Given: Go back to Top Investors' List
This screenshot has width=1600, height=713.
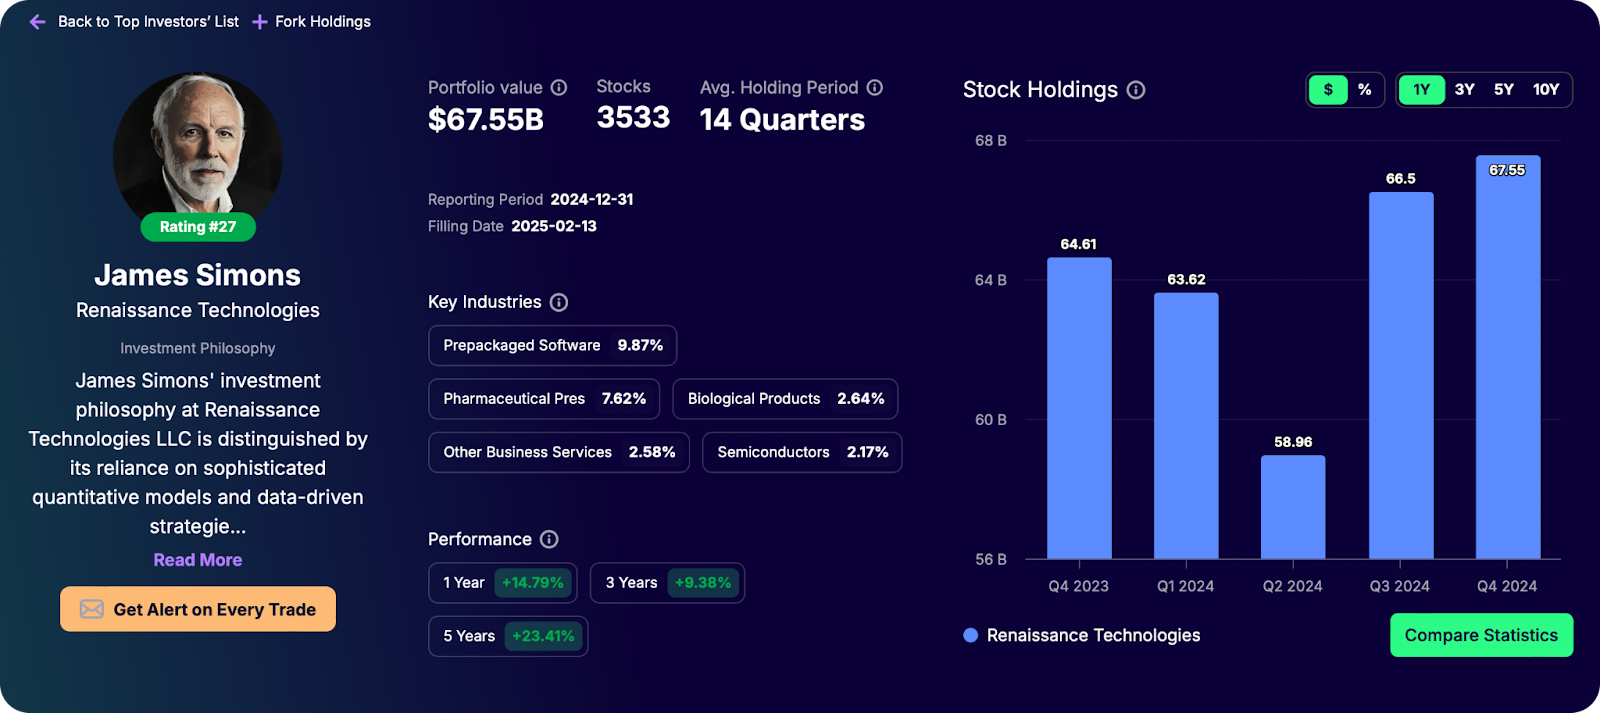Looking at the screenshot, I should pyautogui.click(x=148, y=22).
